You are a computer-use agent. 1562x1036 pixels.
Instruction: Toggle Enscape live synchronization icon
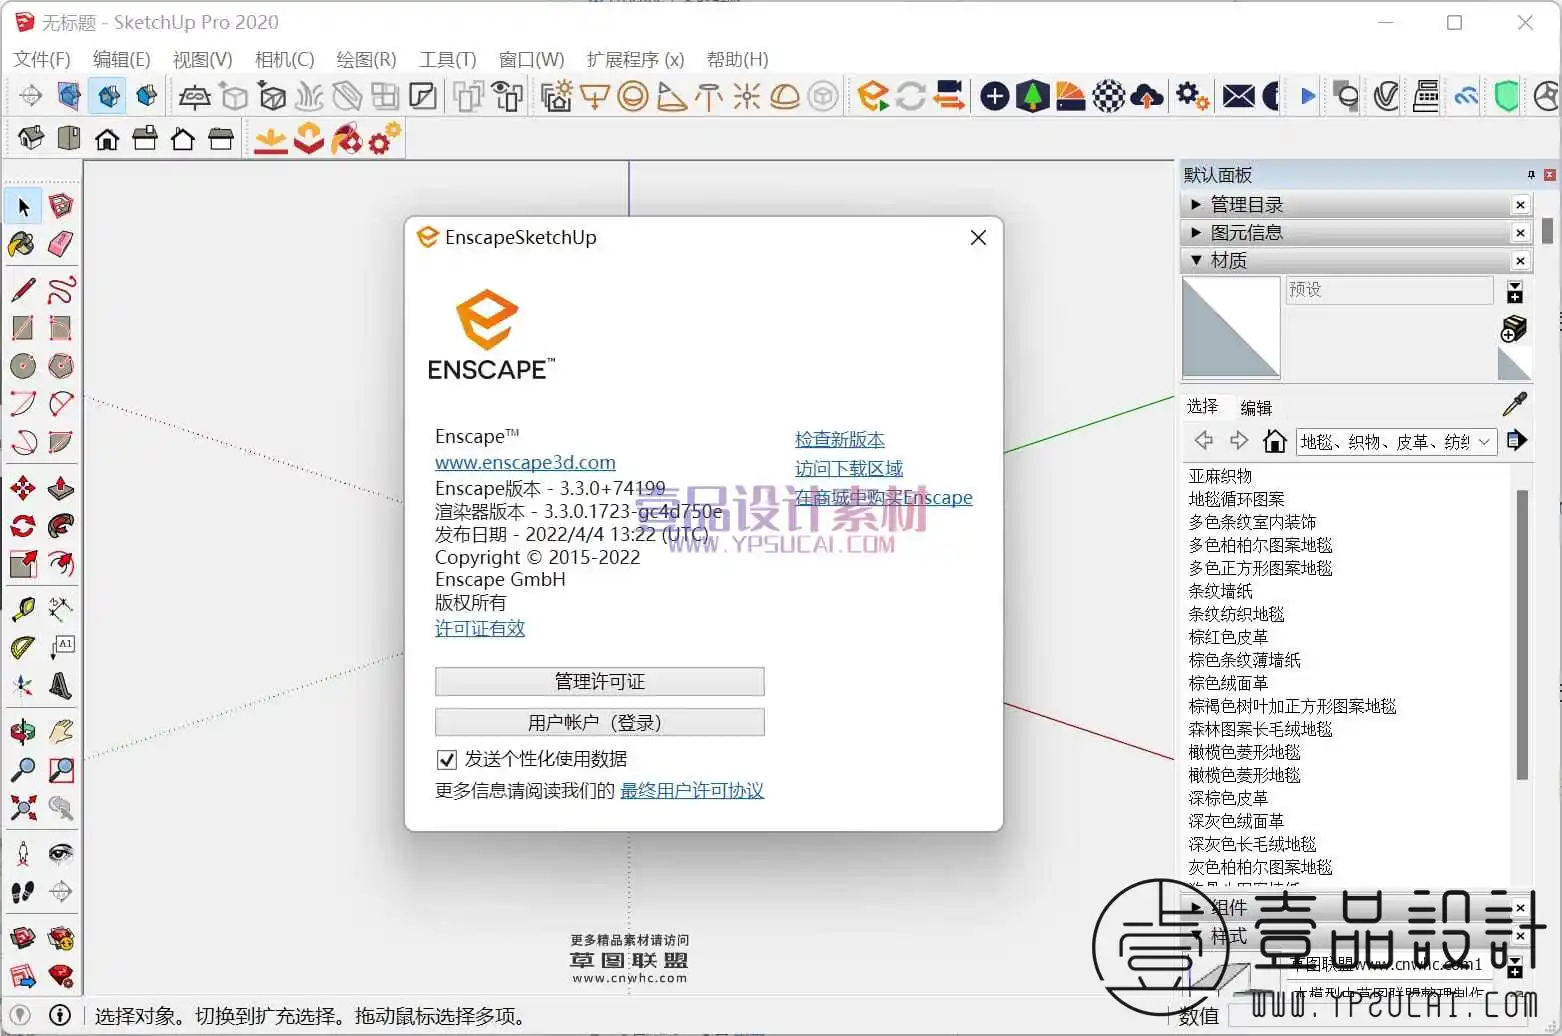tap(911, 96)
